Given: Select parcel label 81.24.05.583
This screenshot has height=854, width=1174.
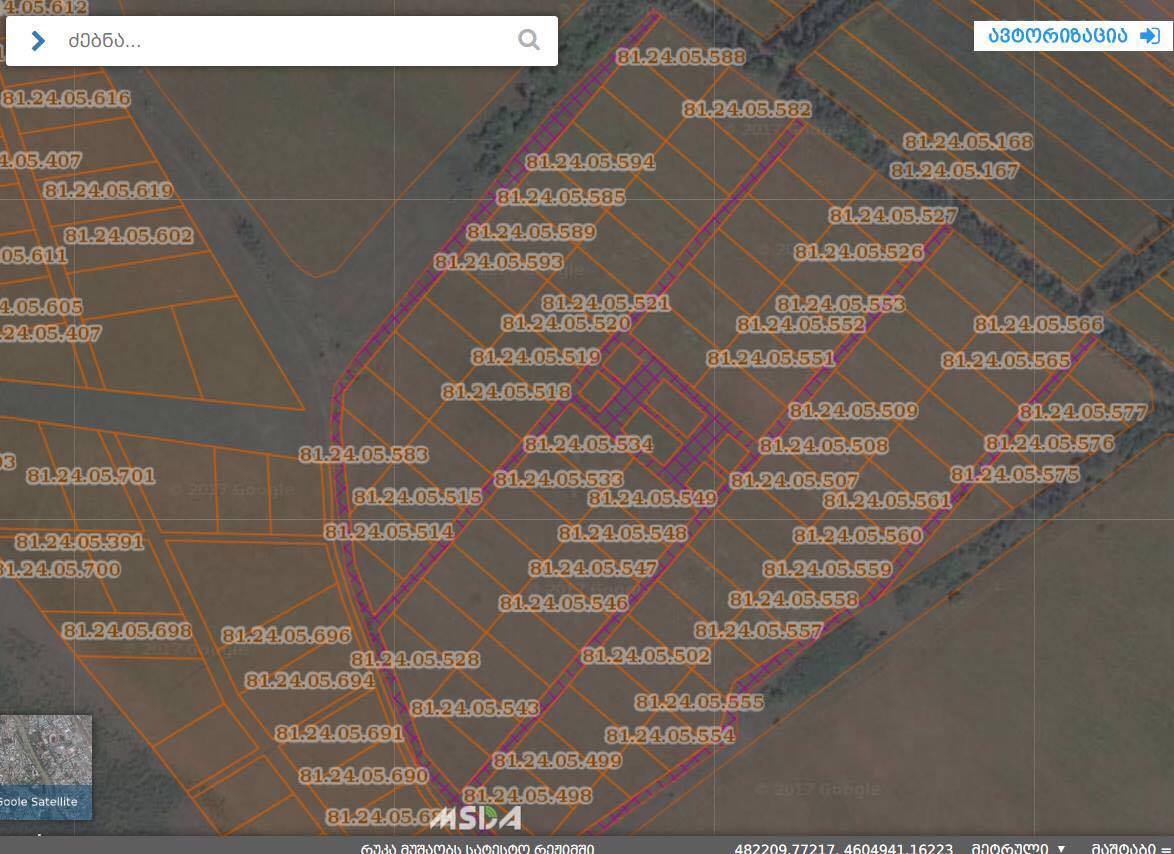Looking at the screenshot, I should (x=363, y=454).
